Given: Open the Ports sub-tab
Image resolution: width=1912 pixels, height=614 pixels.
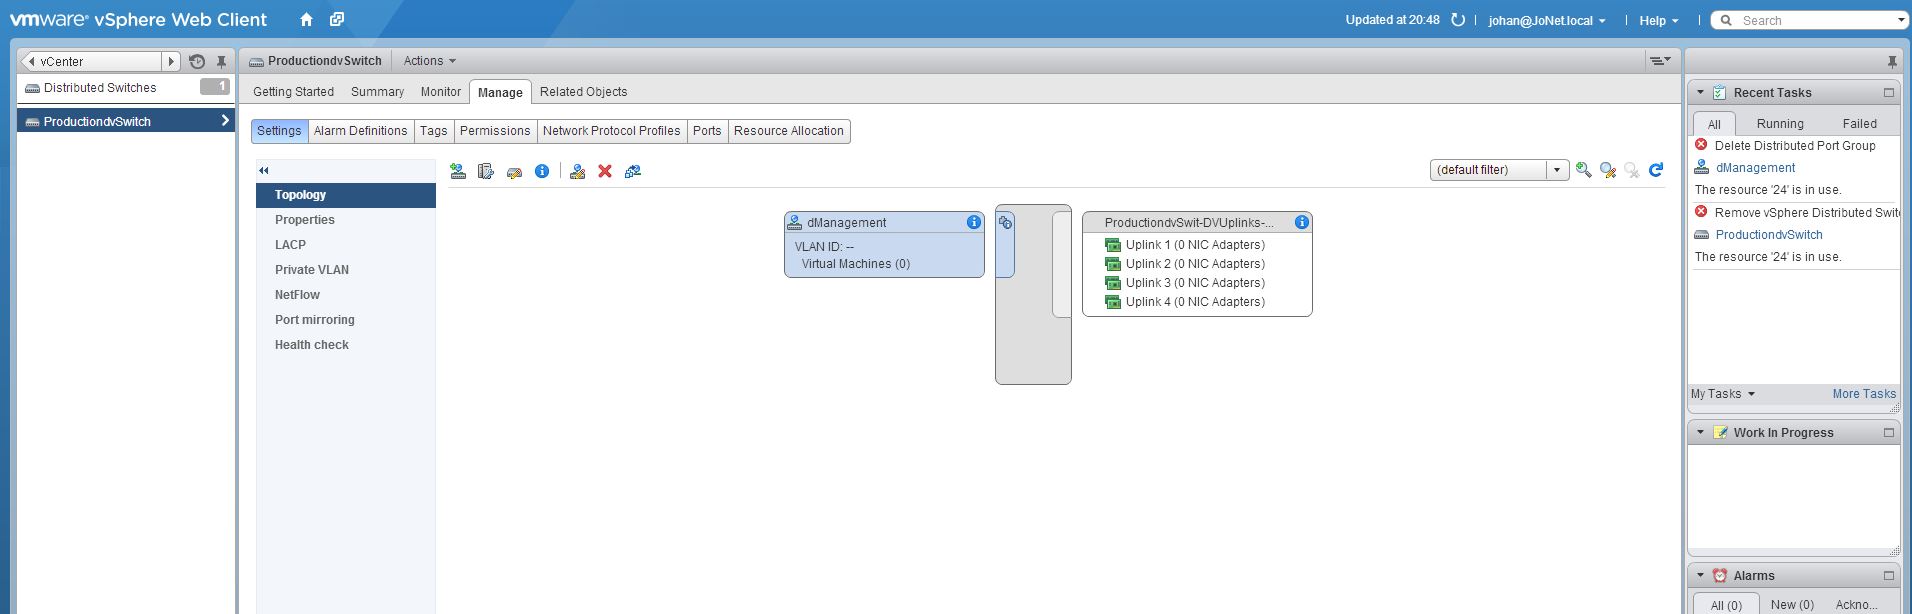Looking at the screenshot, I should [707, 131].
